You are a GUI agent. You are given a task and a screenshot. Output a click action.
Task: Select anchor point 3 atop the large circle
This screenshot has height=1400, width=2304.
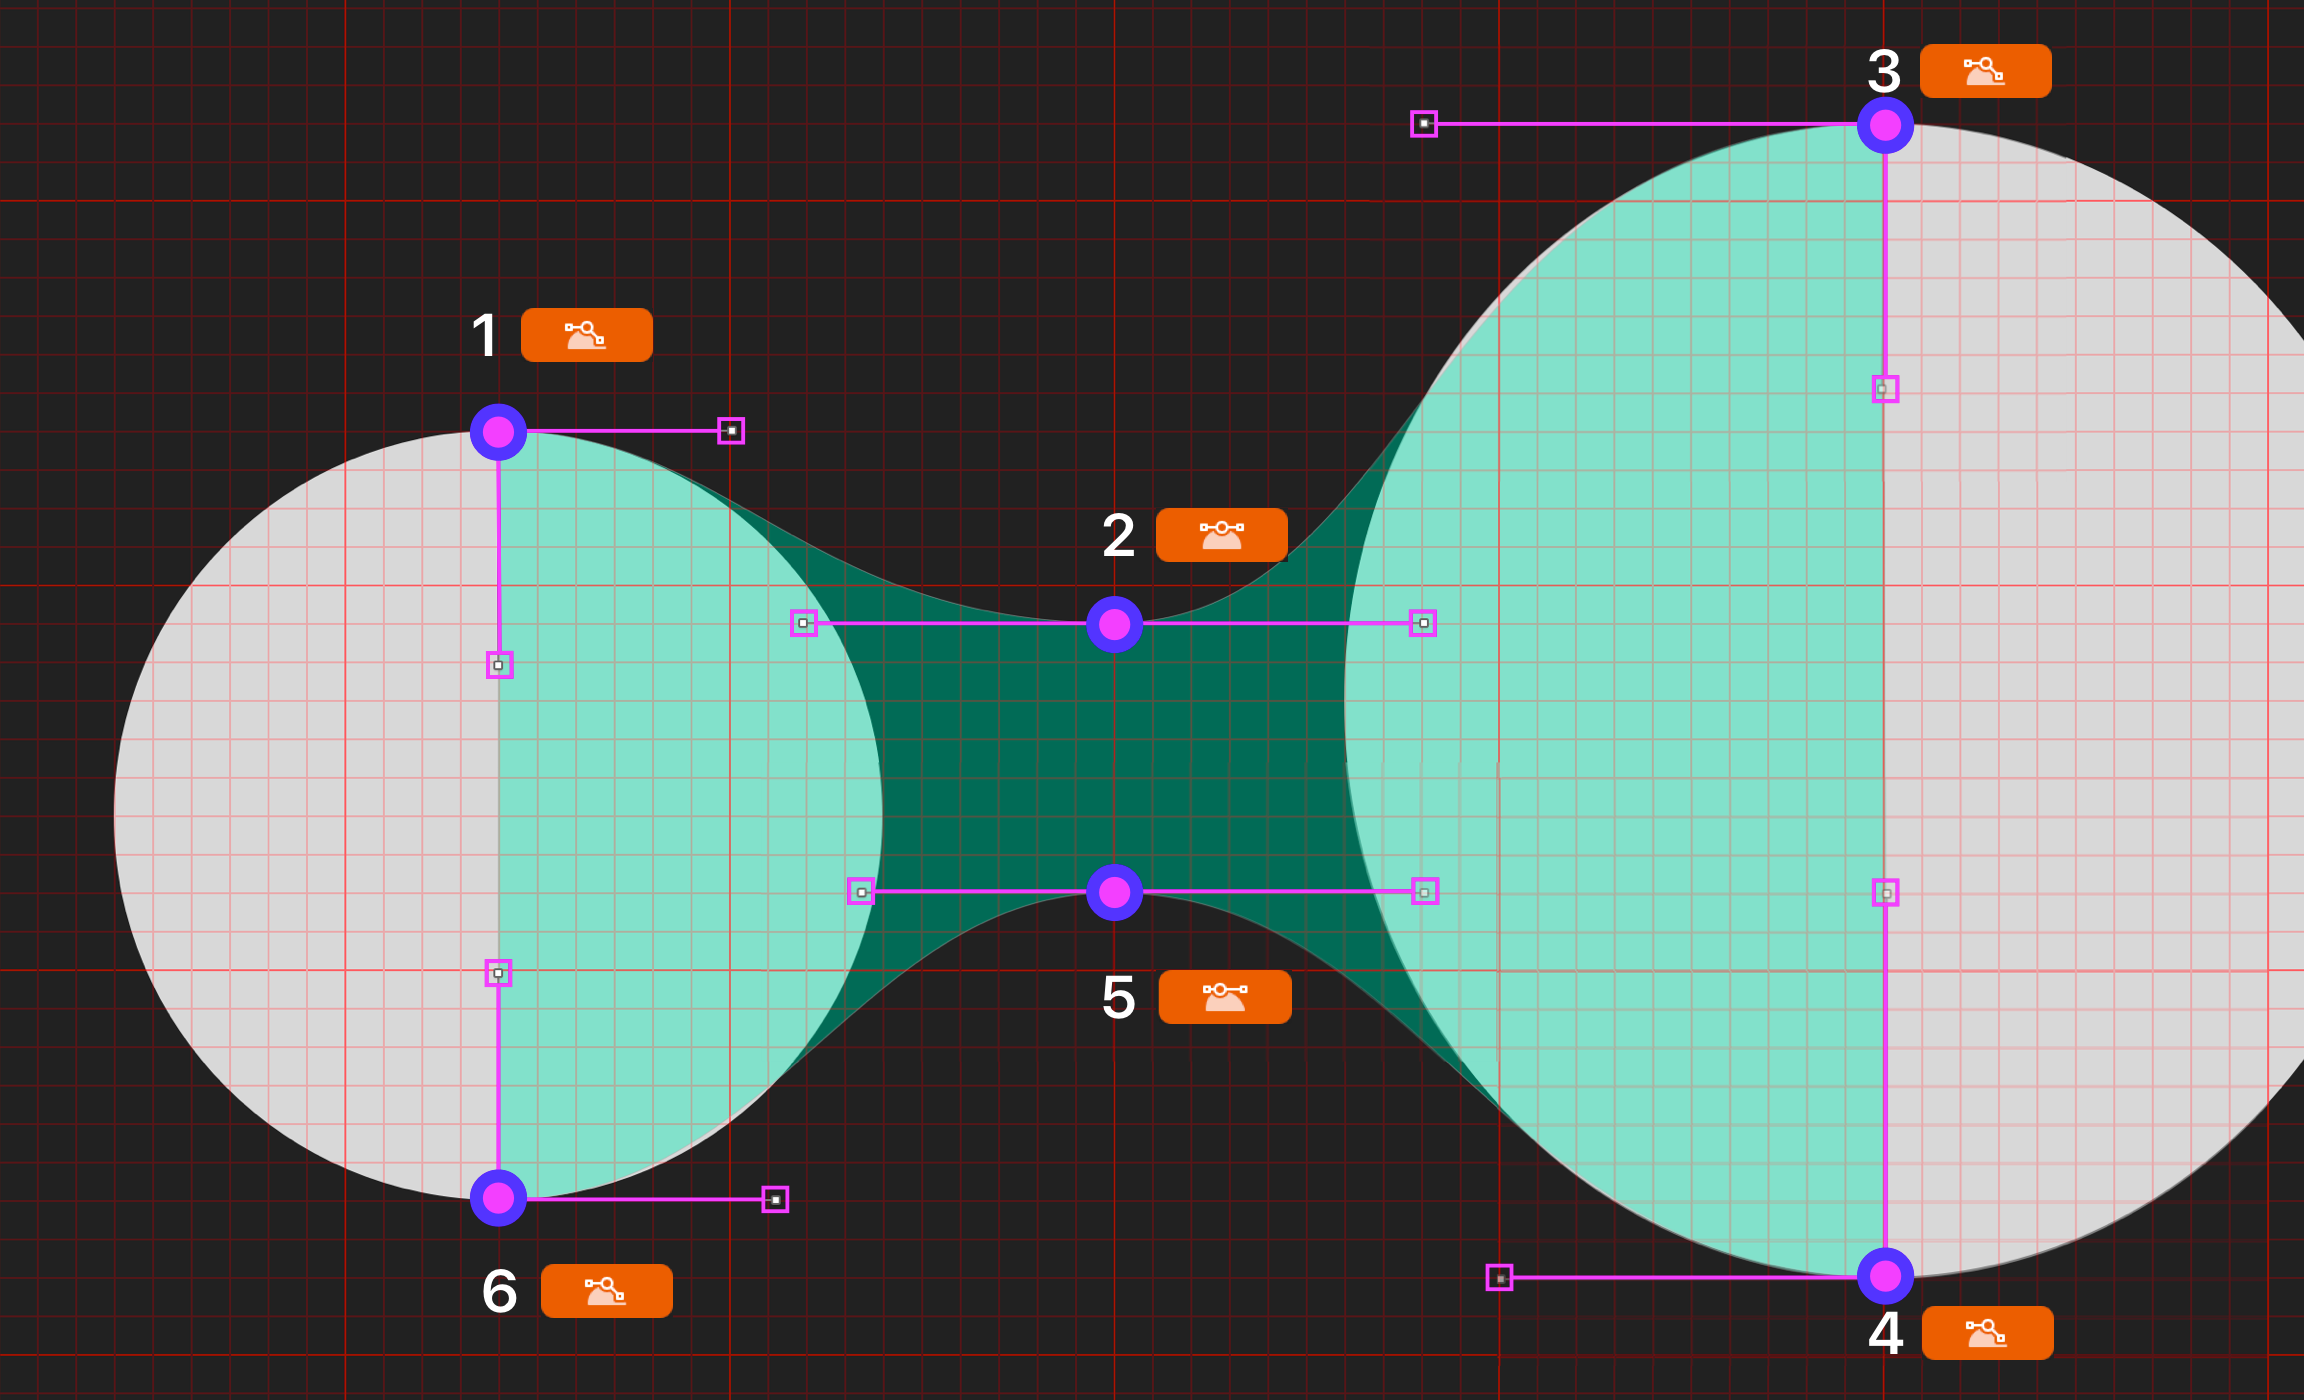[x=1885, y=126]
